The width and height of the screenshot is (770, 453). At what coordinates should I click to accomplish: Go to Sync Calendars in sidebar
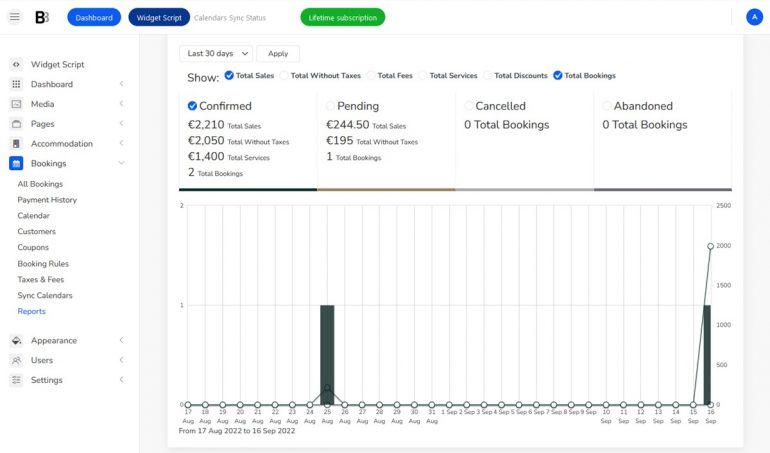tap(45, 296)
